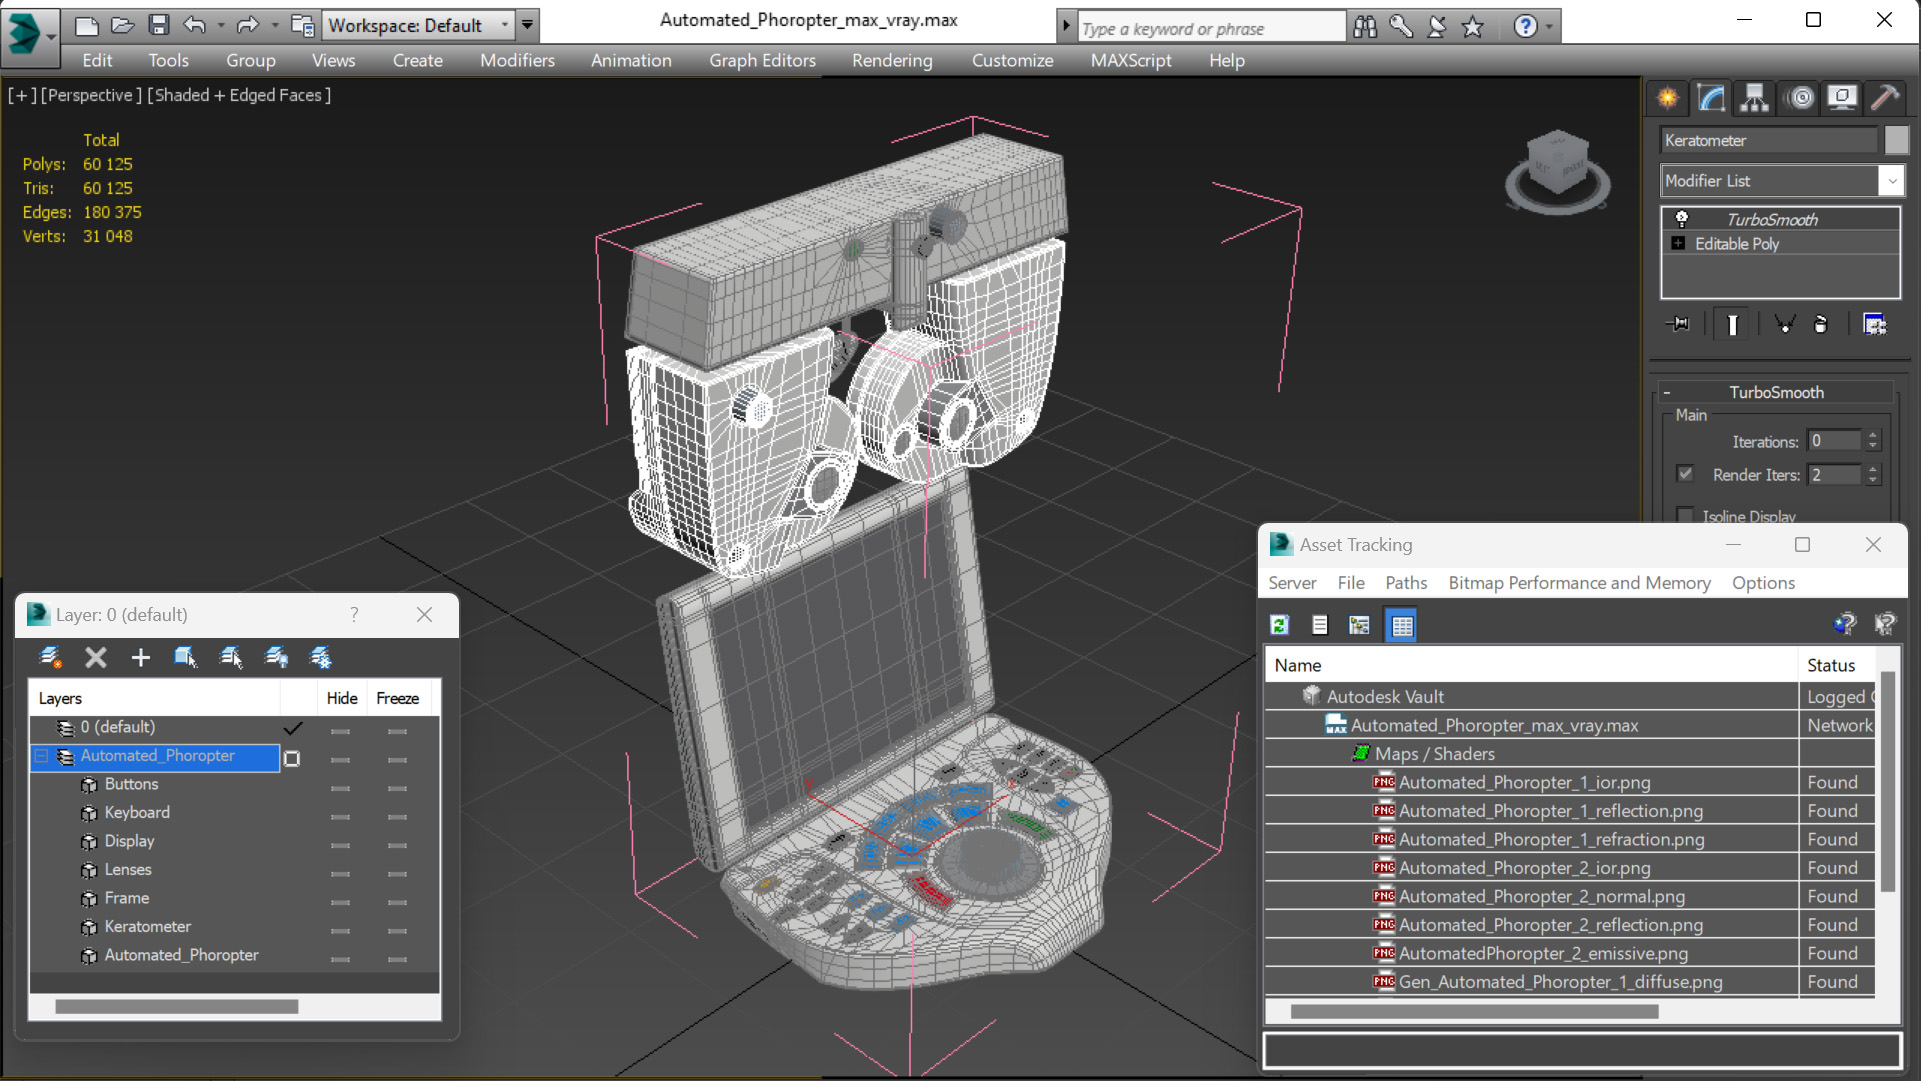Open the Modifier List dropdown
This screenshot has width=1921, height=1081.
point(1890,181)
